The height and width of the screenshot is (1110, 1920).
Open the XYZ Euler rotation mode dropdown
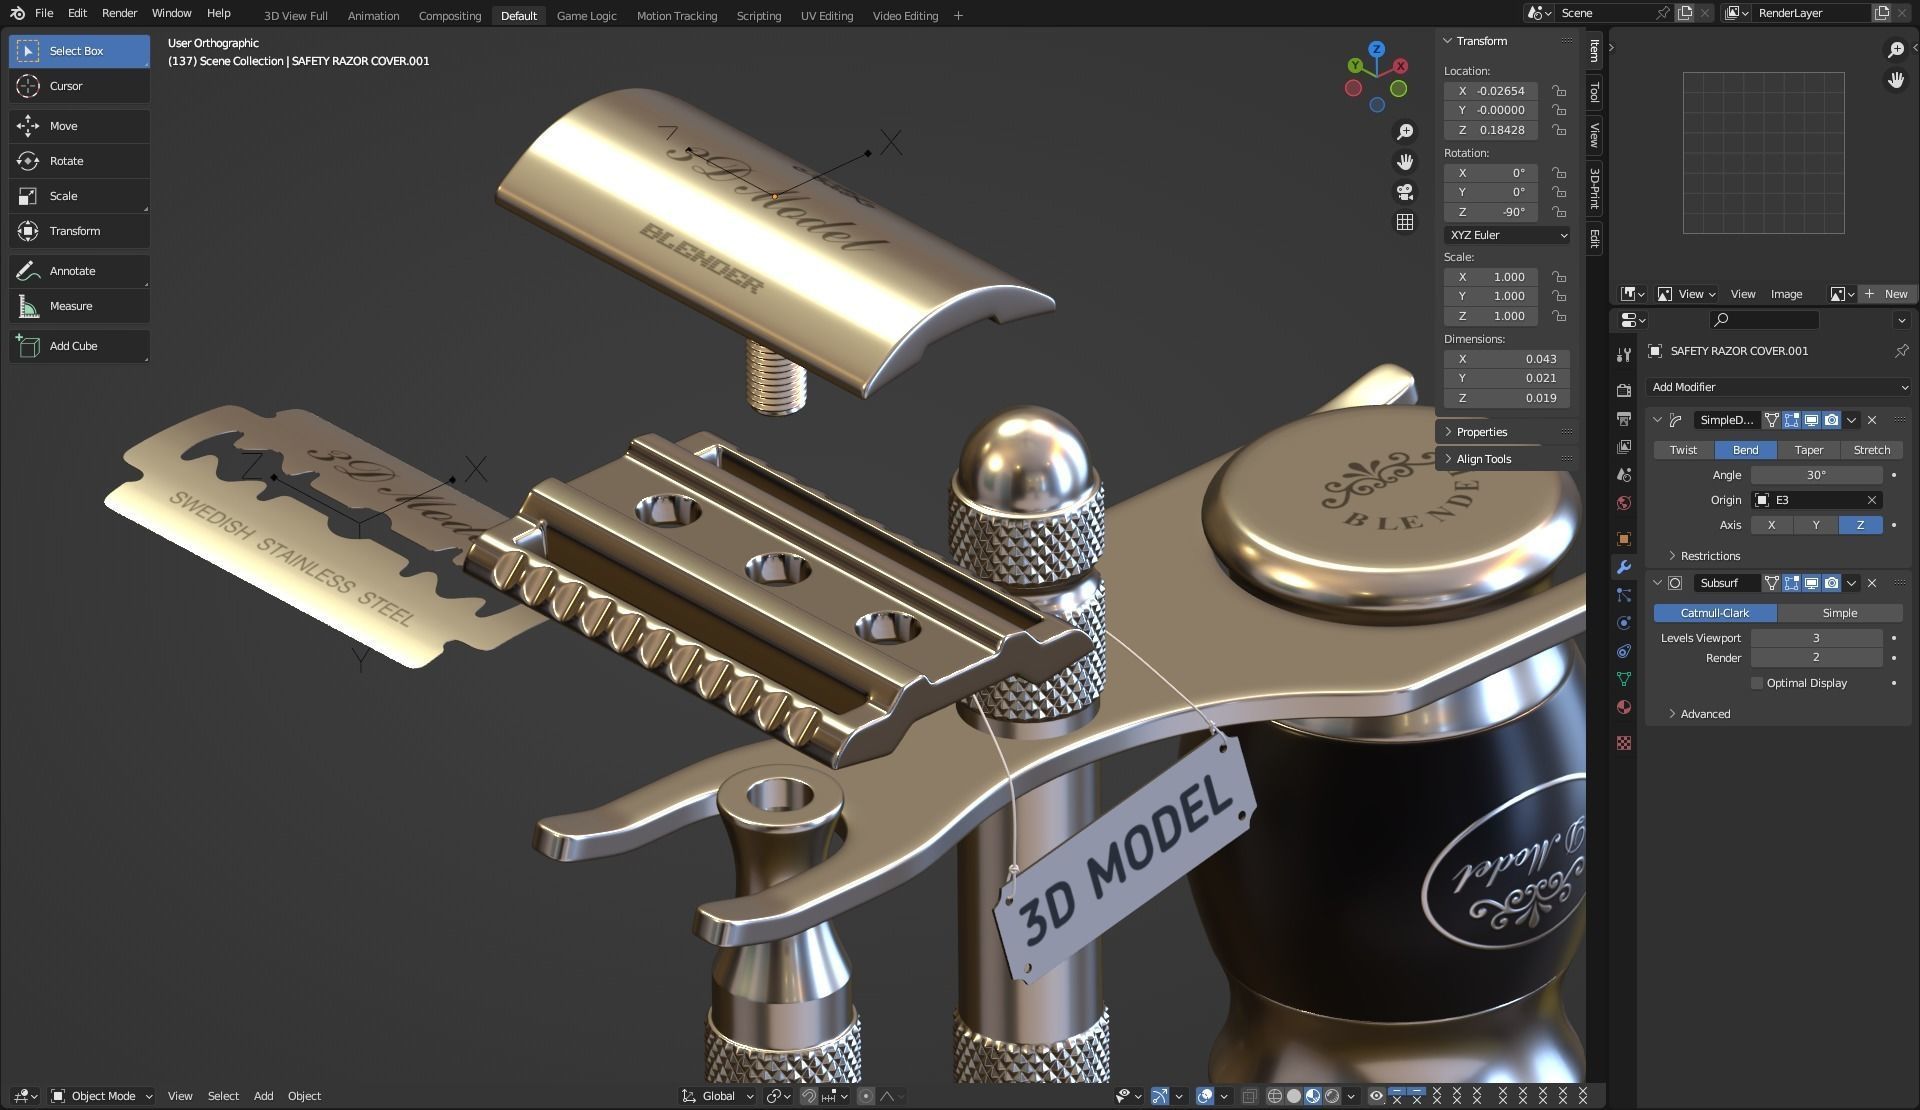[x=1507, y=235]
